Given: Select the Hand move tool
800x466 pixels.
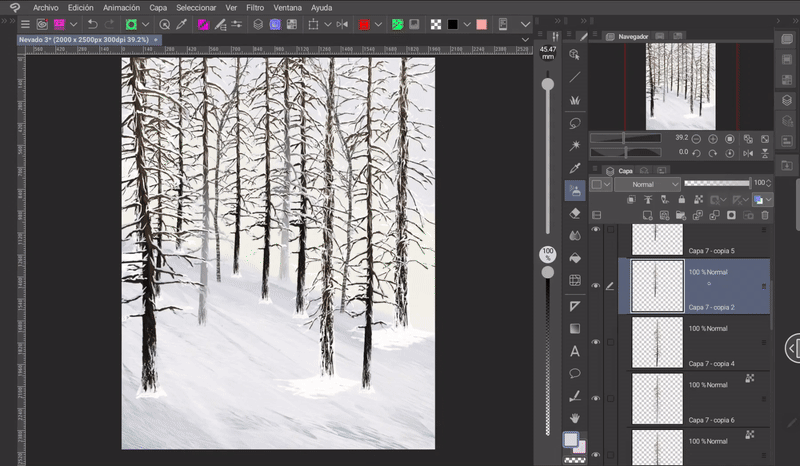Looking at the screenshot, I should tap(575, 418).
